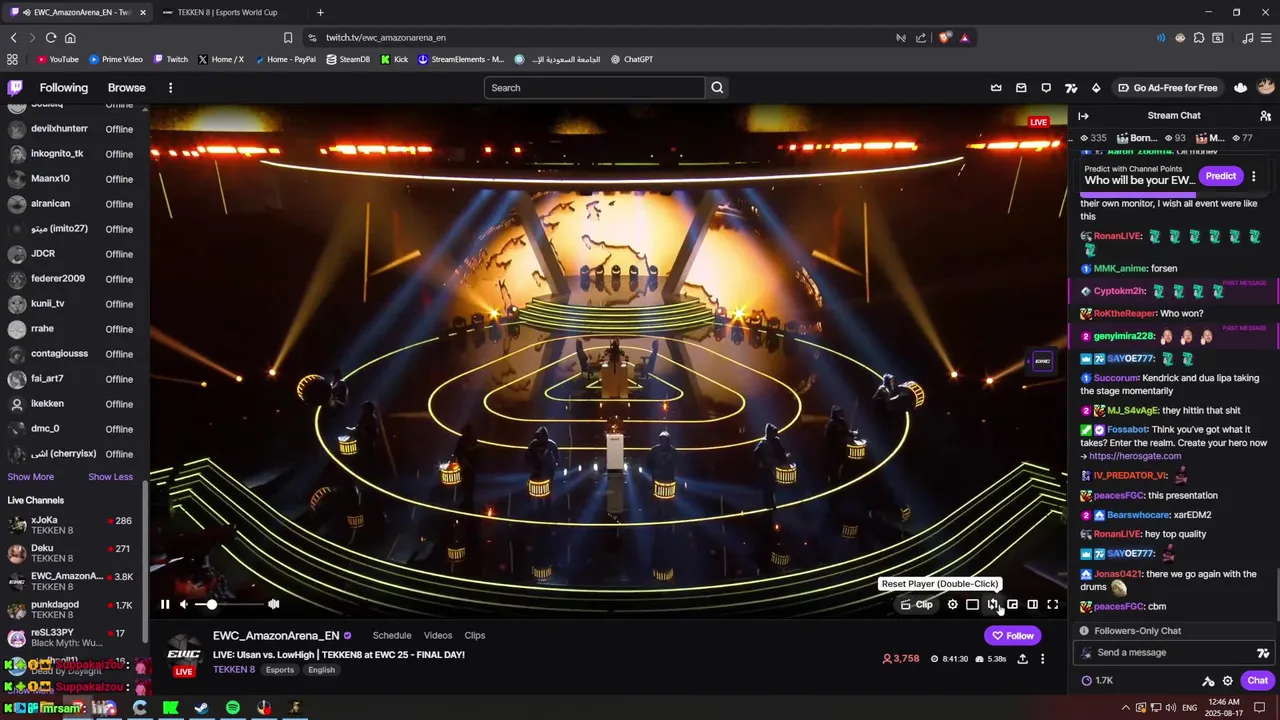Go to the Browse page

click(127, 88)
